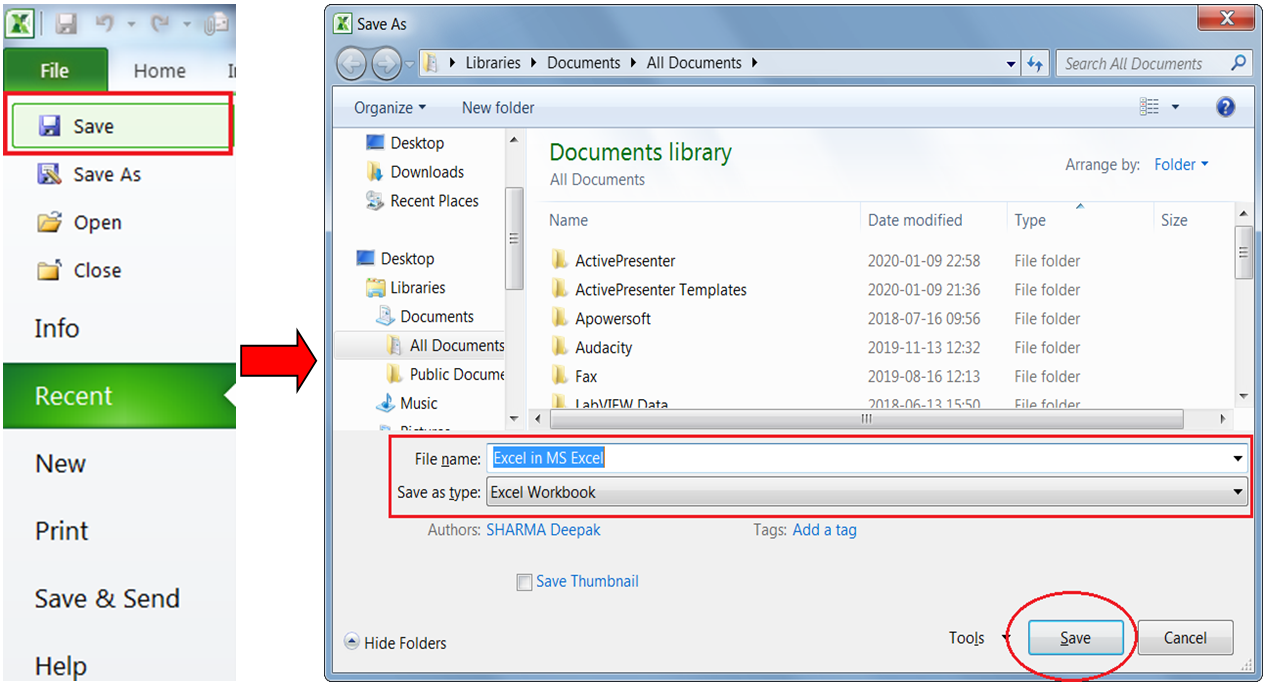This screenshot has width=1268, height=686.
Task: Switch to the Home ribbon tab
Action: 160,71
